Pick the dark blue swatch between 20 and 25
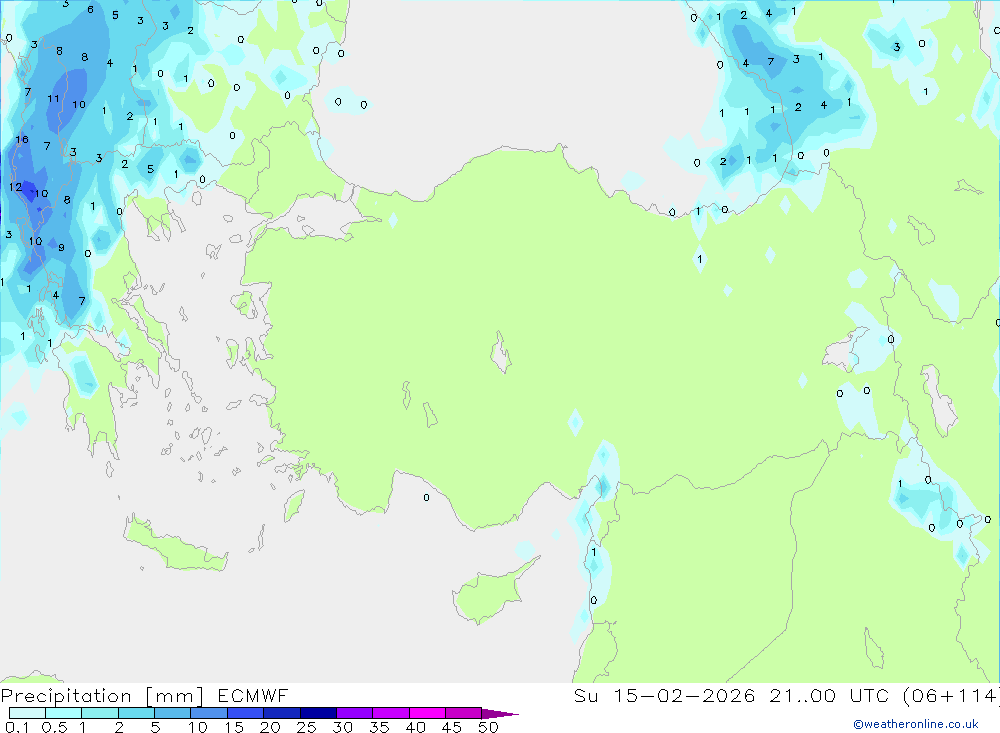The height and width of the screenshot is (733, 1000). tap(282, 713)
